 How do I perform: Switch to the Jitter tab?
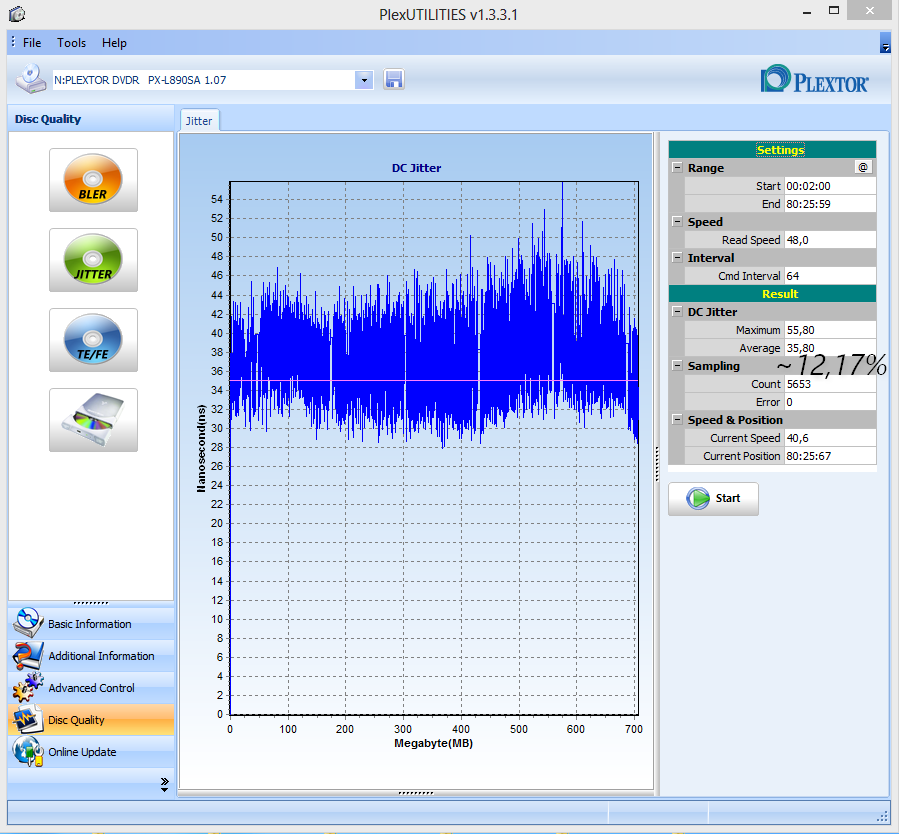click(x=199, y=120)
